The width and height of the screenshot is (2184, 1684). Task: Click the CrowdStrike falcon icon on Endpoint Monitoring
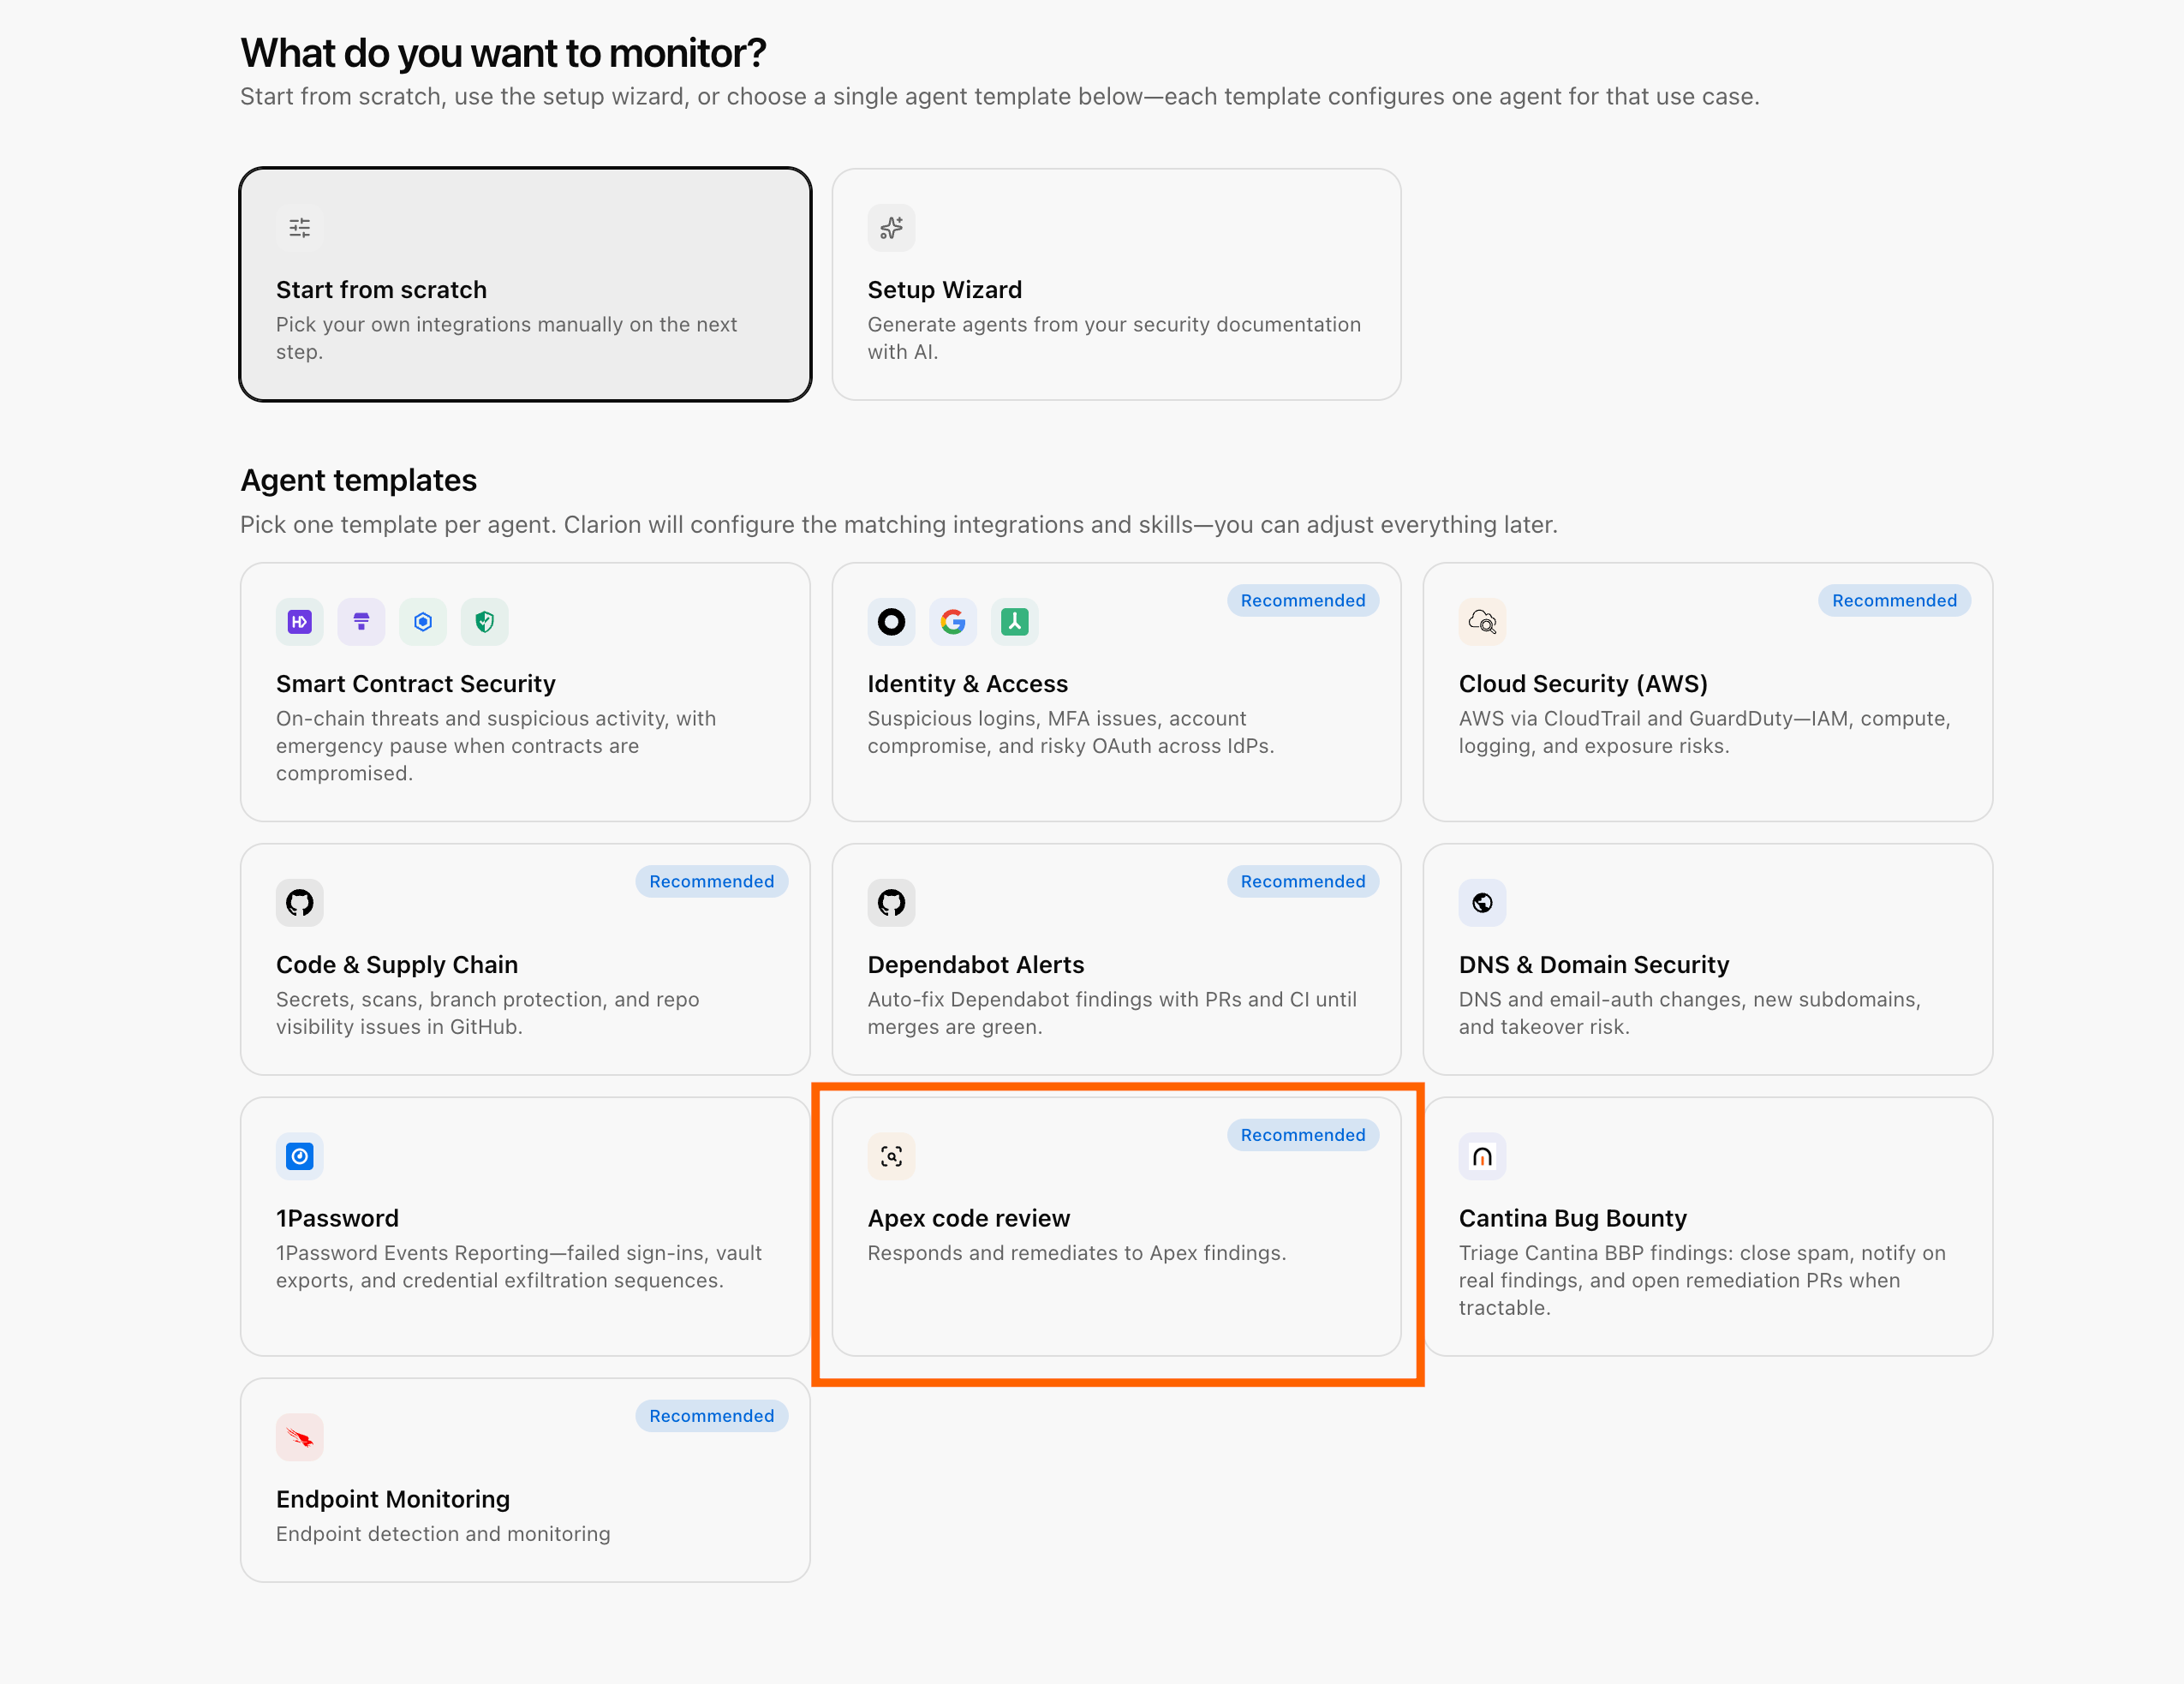click(299, 1438)
